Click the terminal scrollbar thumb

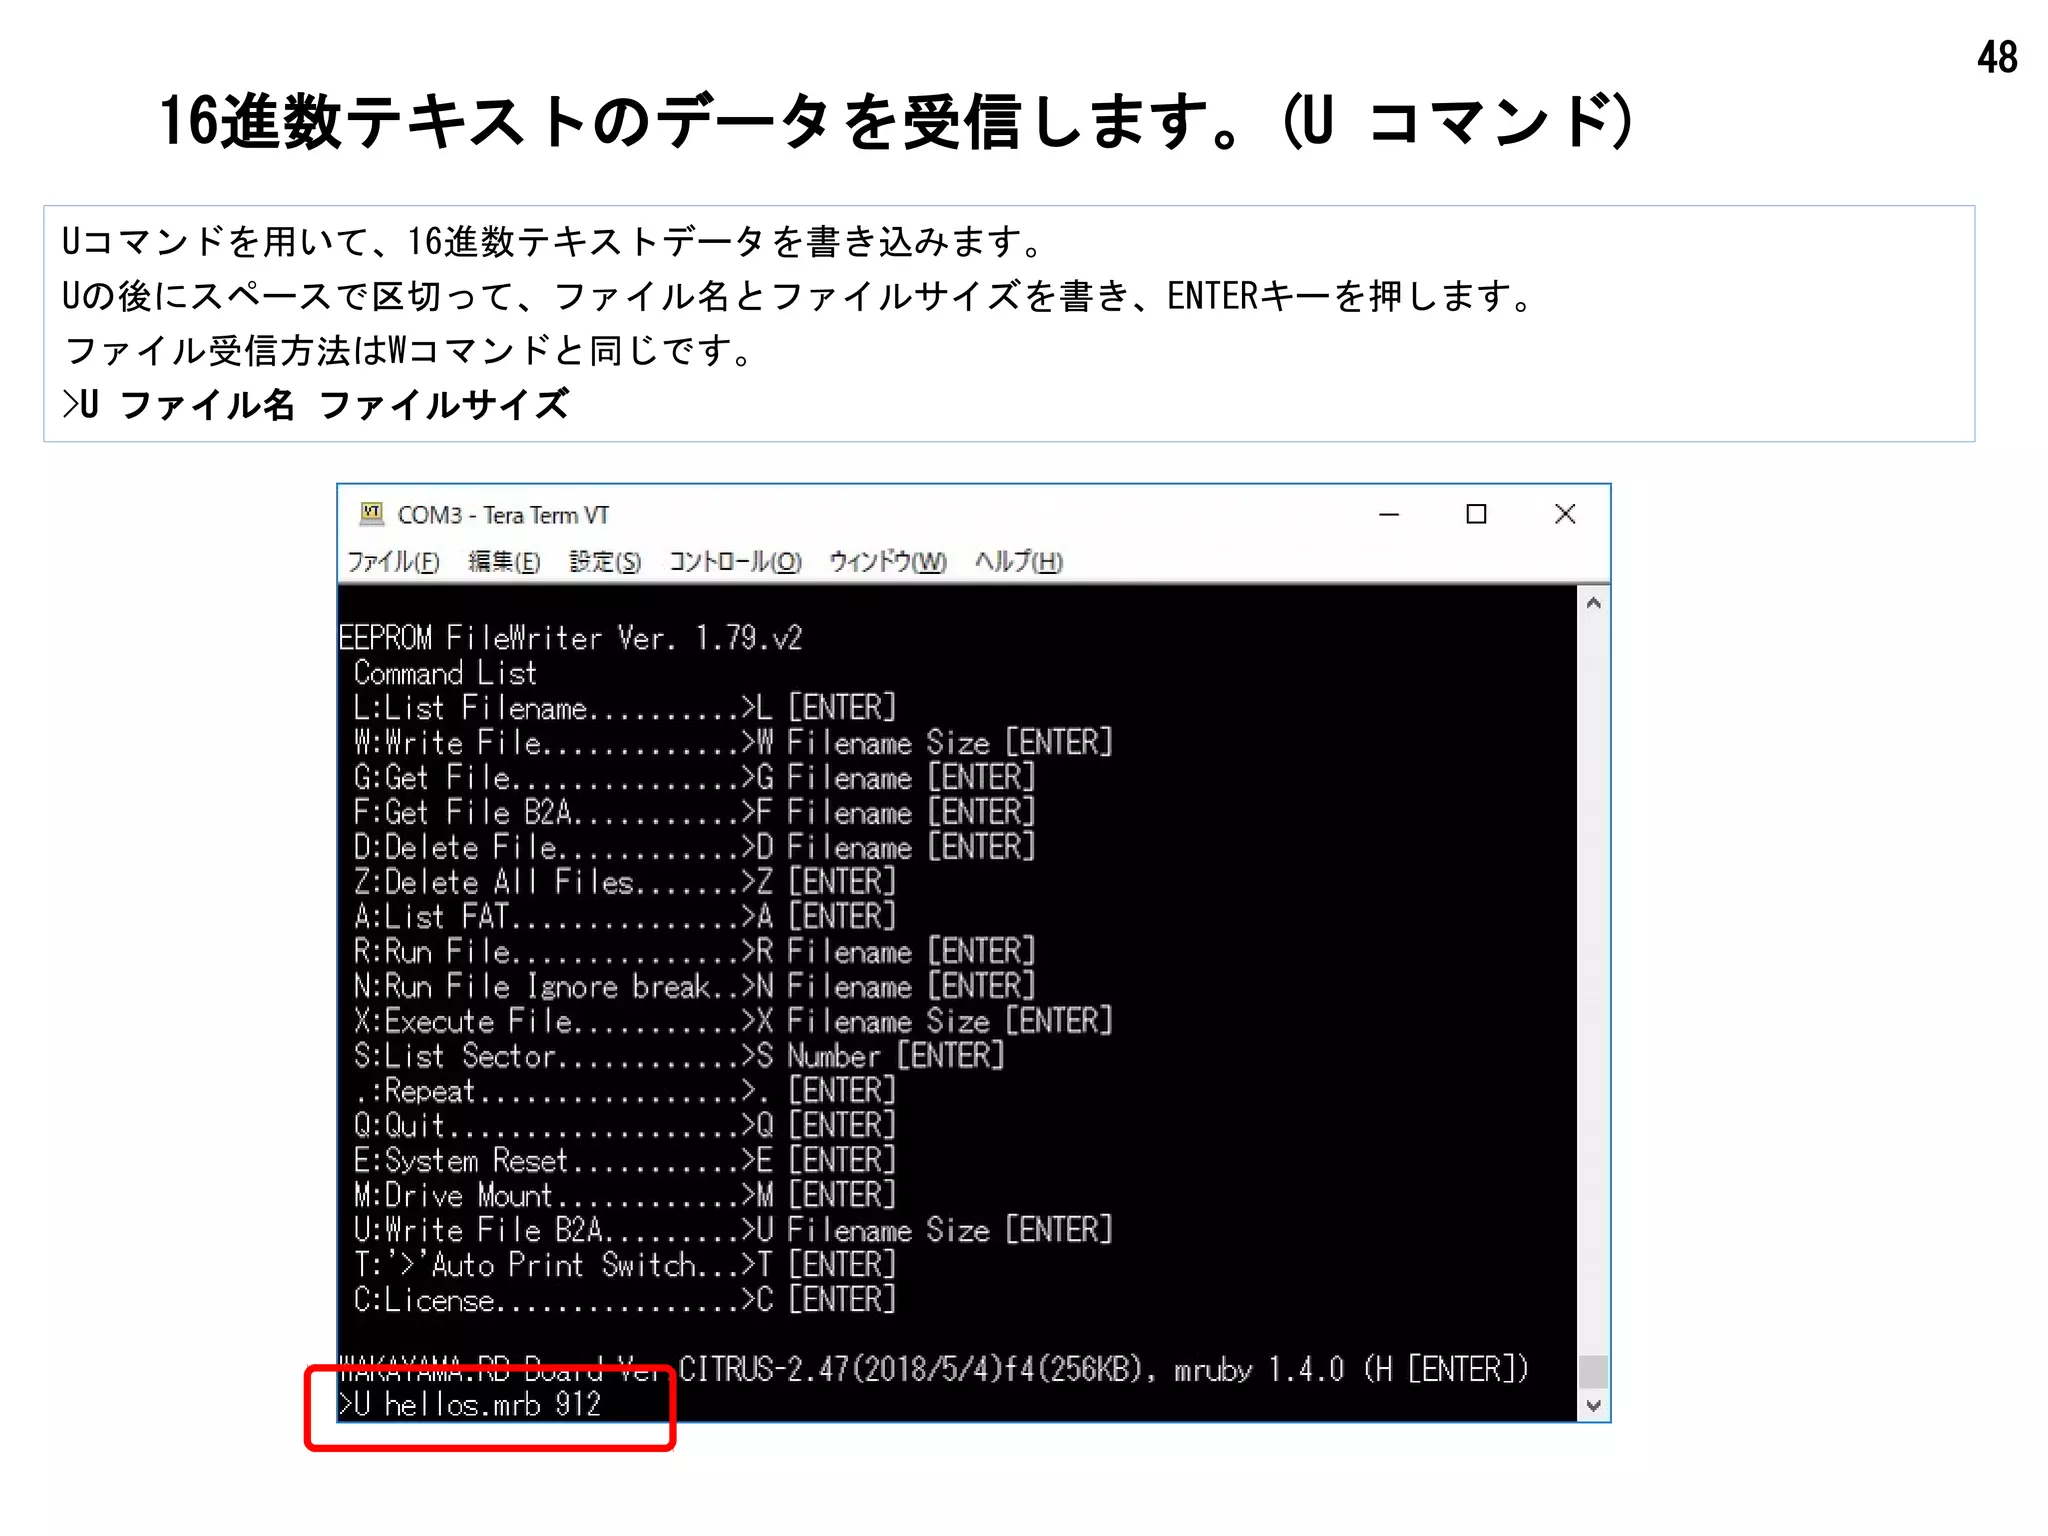click(1594, 1371)
